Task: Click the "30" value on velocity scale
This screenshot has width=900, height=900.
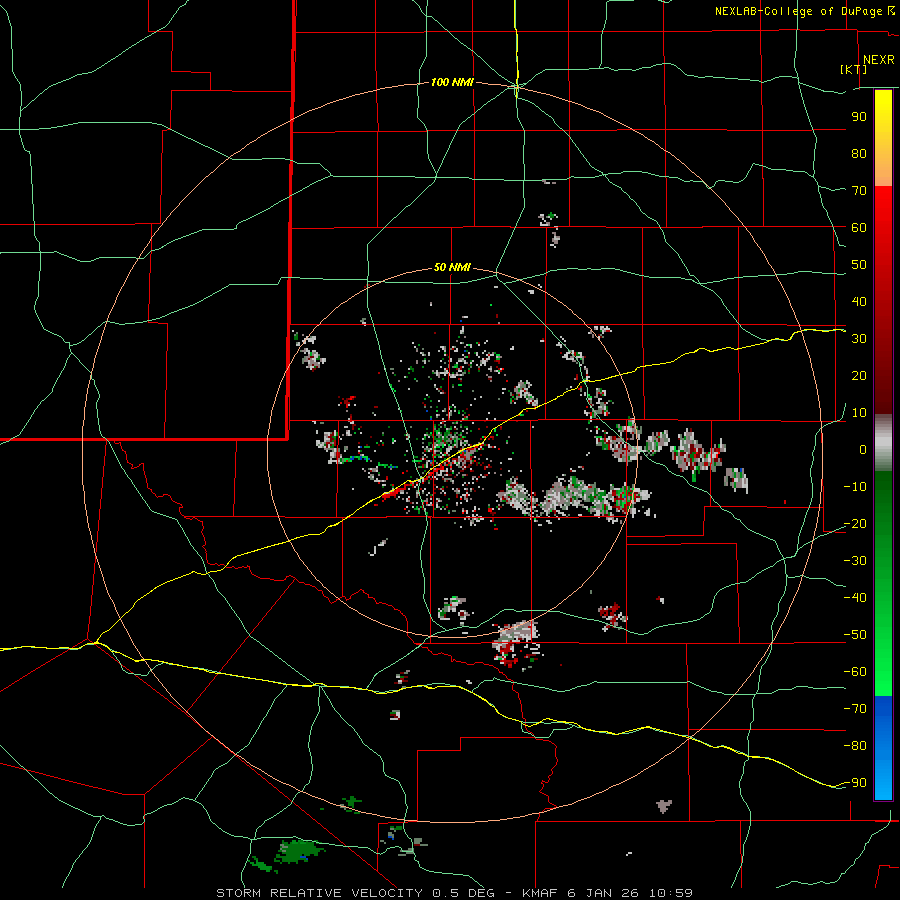Action: (x=859, y=339)
